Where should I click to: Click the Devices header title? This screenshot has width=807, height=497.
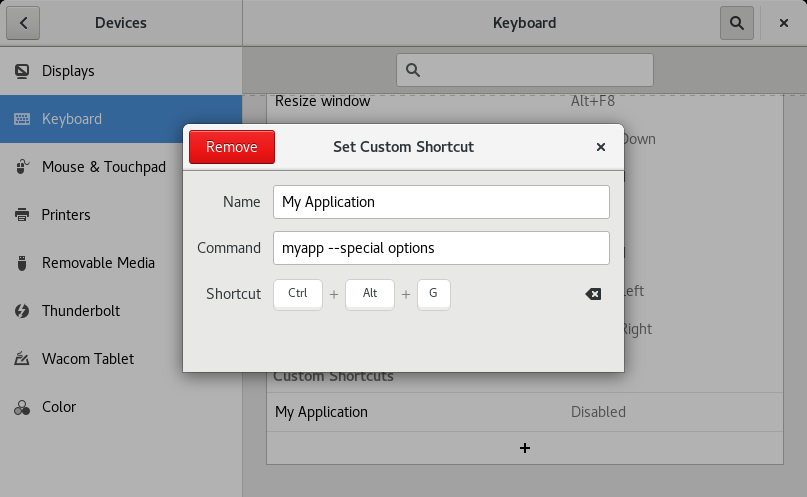coord(120,23)
